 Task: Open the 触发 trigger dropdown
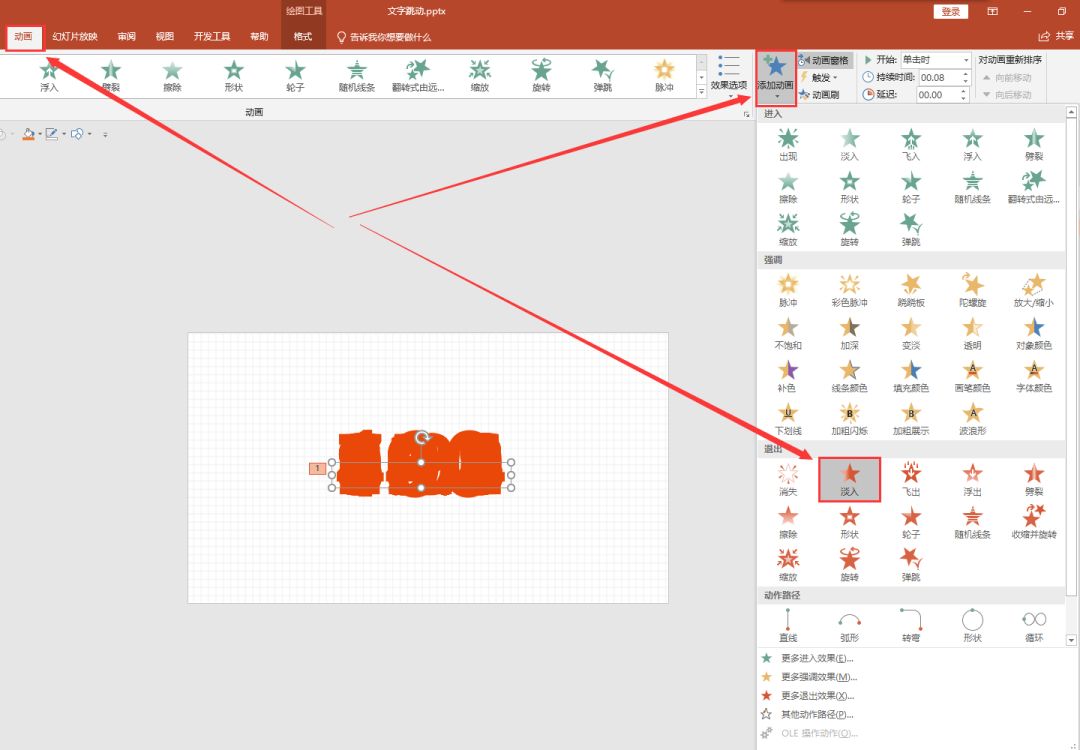click(x=818, y=78)
